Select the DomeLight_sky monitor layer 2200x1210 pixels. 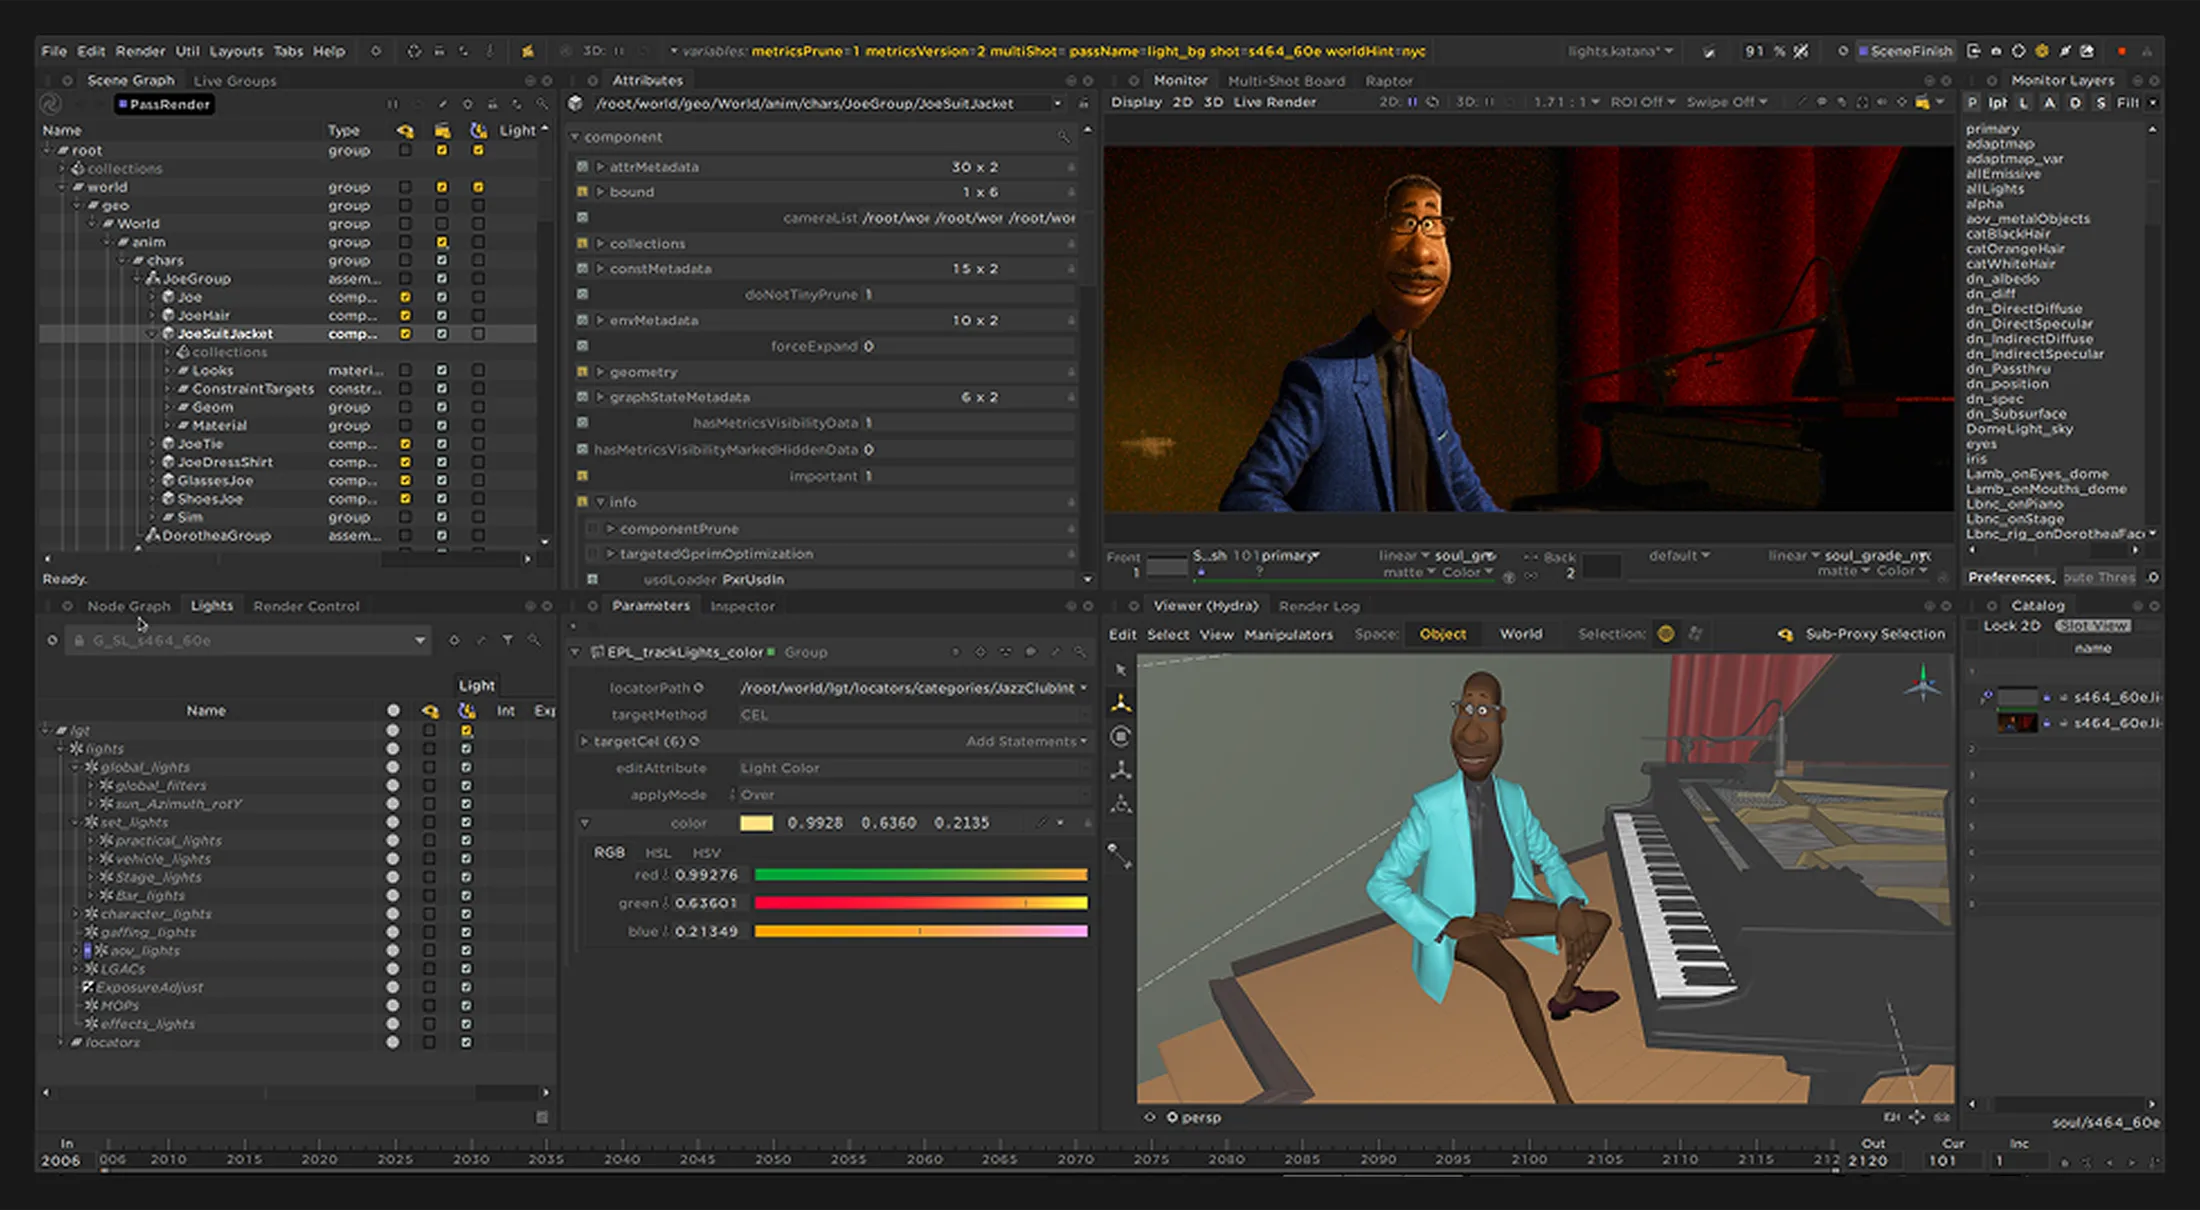pyautogui.click(x=2019, y=429)
